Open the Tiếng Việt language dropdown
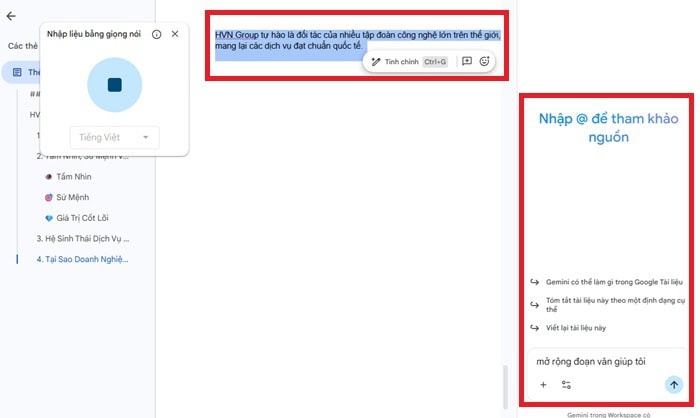 point(114,138)
